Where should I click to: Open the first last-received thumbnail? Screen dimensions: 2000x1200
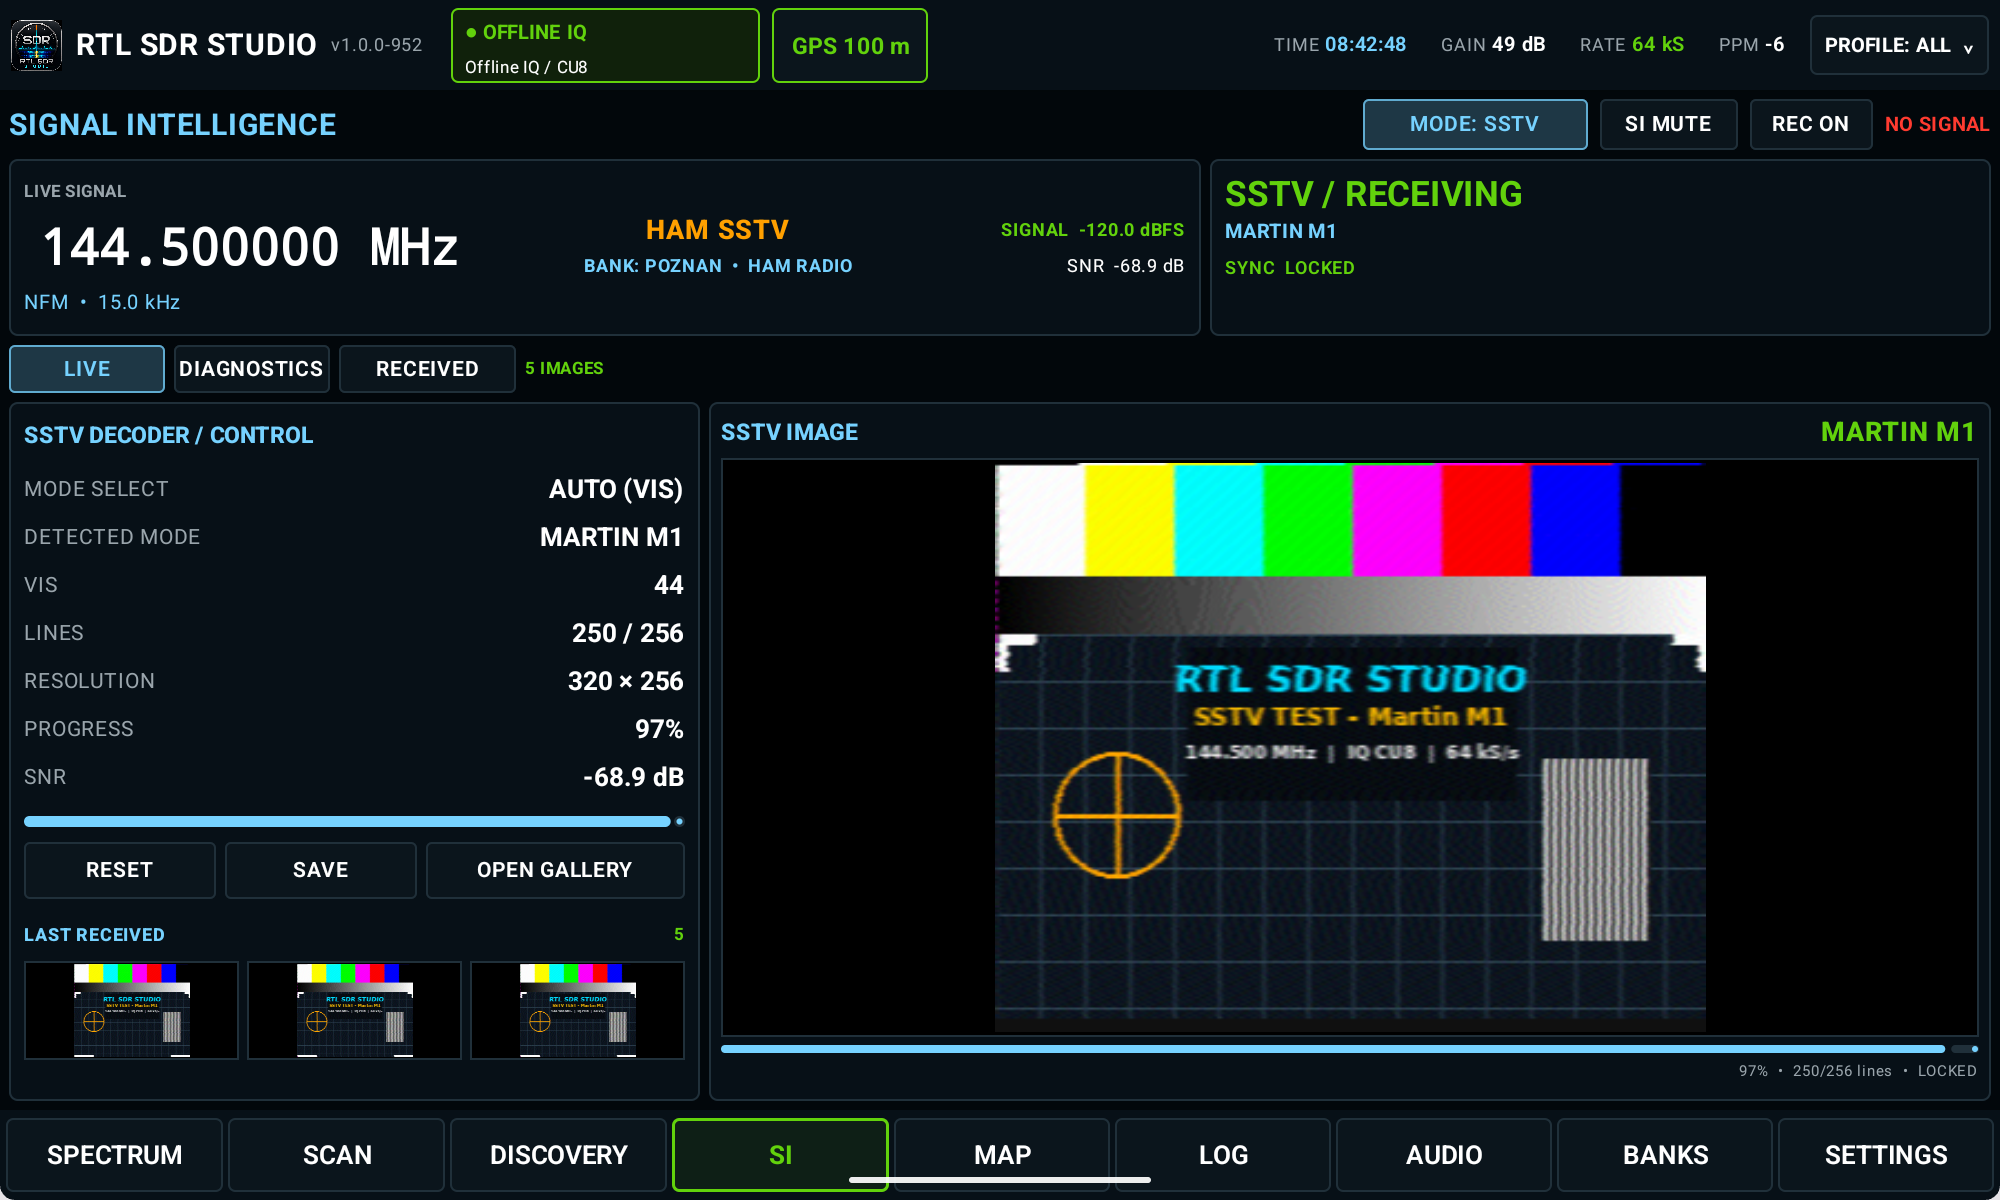pyautogui.click(x=131, y=1010)
